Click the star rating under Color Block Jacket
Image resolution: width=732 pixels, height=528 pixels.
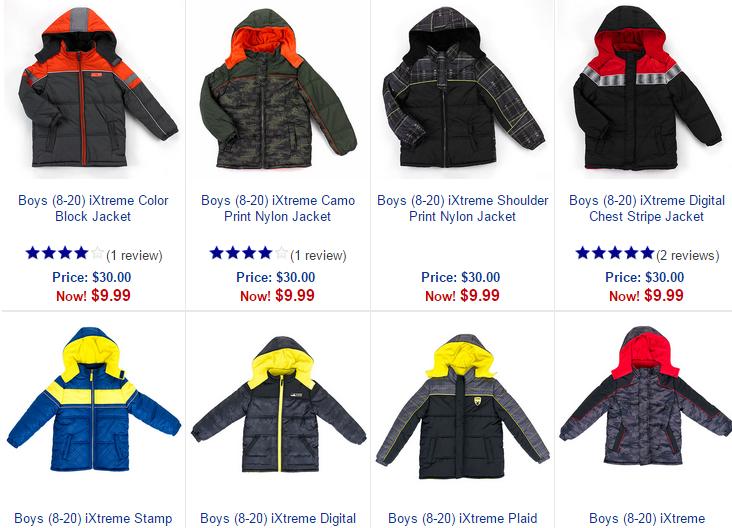pos(64,253)
